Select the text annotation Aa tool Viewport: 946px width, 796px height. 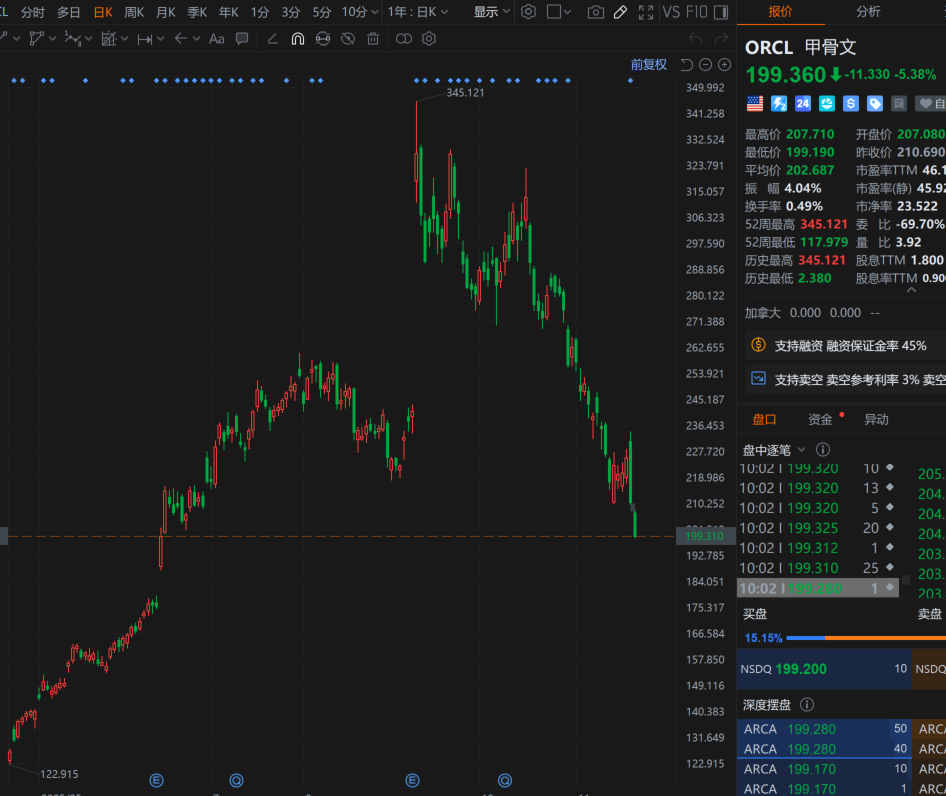click(x=216, y=39)
